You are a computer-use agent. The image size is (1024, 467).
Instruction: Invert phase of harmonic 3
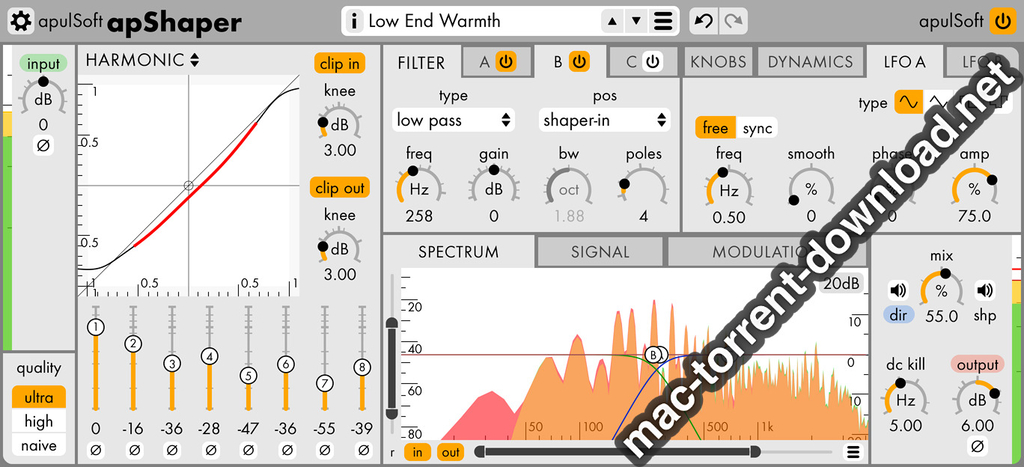tap(172, 450)
